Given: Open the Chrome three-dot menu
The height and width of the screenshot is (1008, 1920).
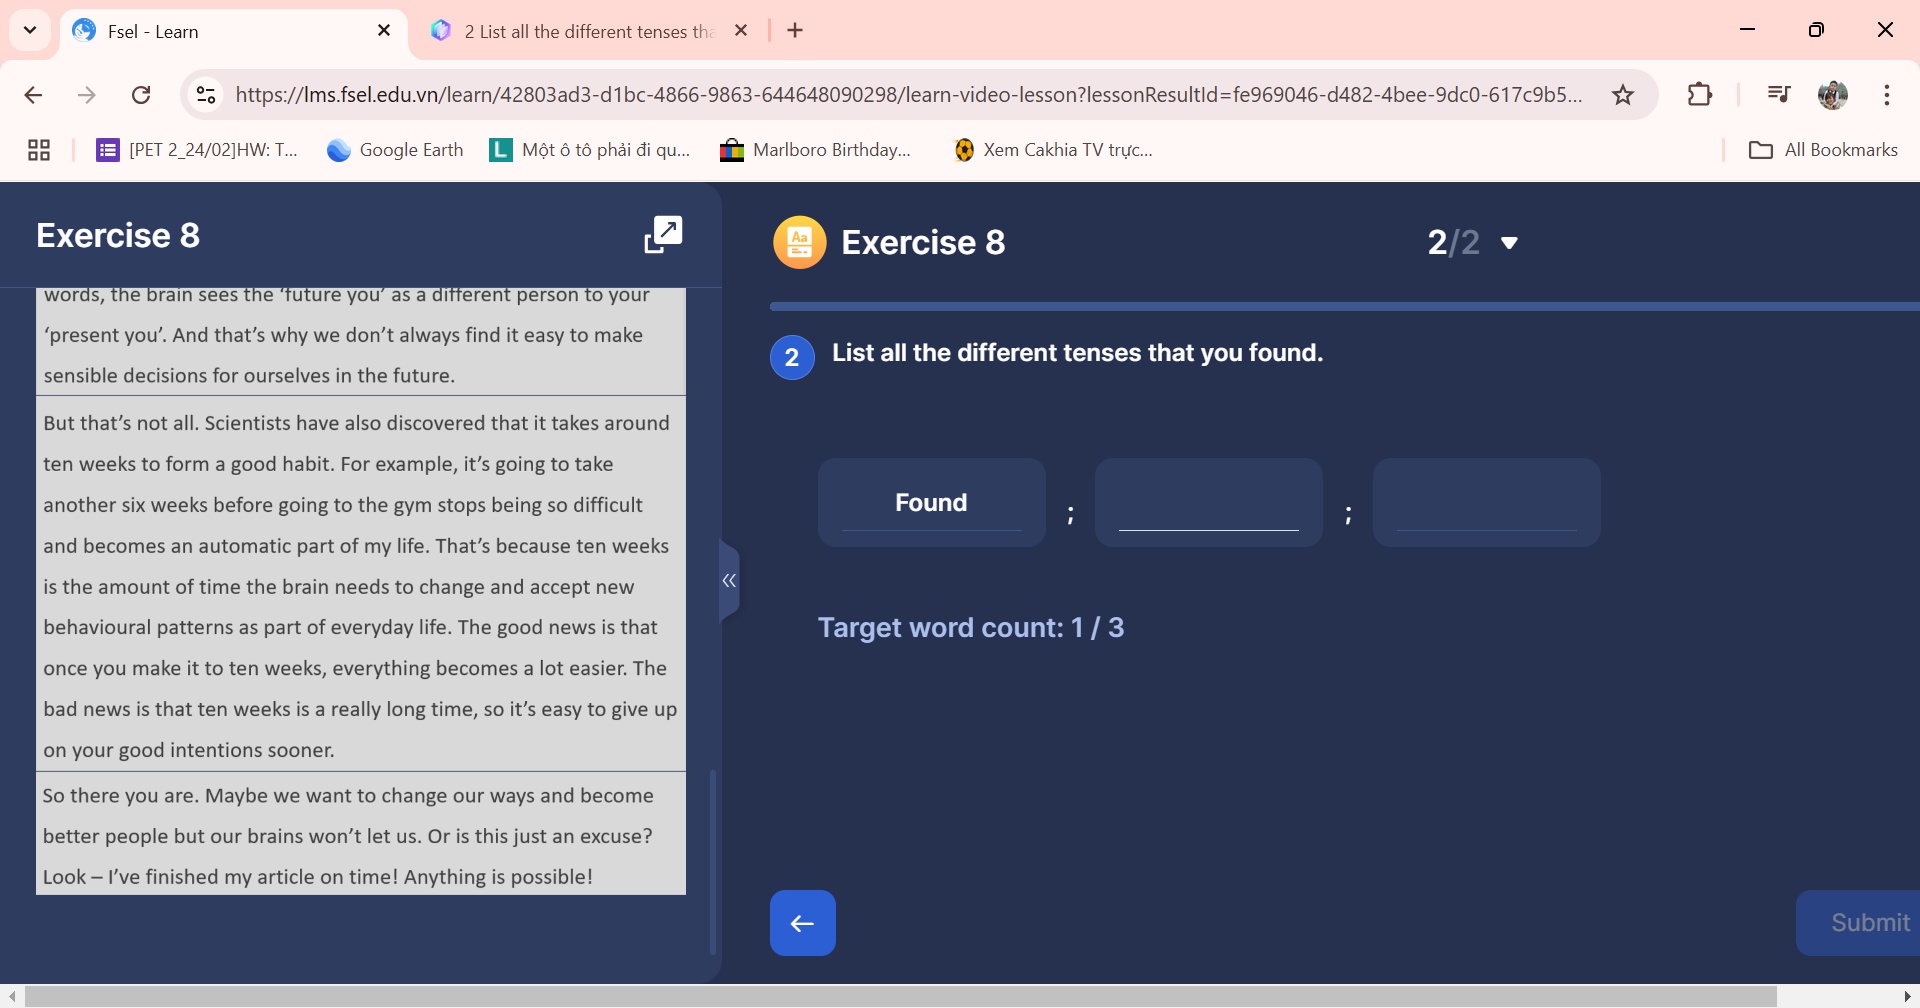Looking at the screenshot, I should [x=1887, y=94].
